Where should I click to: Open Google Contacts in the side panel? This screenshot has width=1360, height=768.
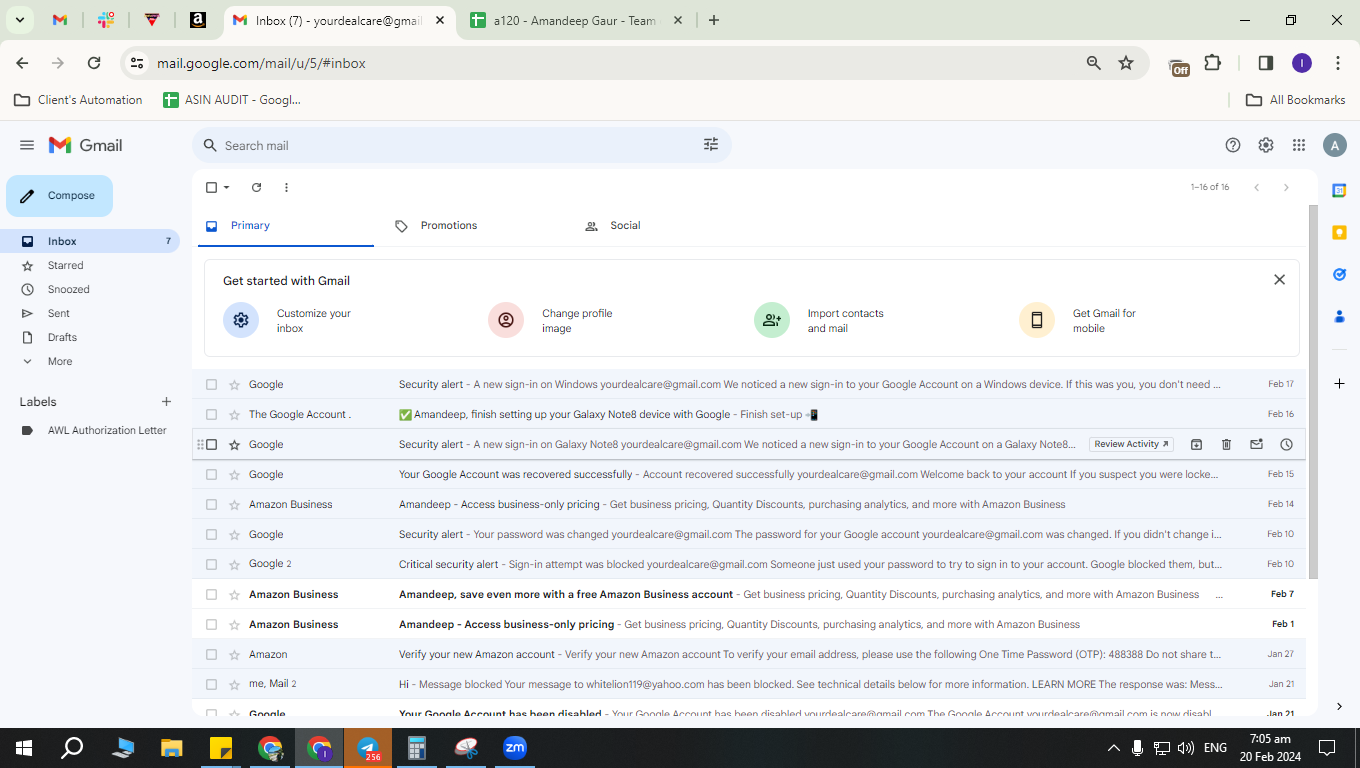pyautogui.click(x=1339, y=316)
